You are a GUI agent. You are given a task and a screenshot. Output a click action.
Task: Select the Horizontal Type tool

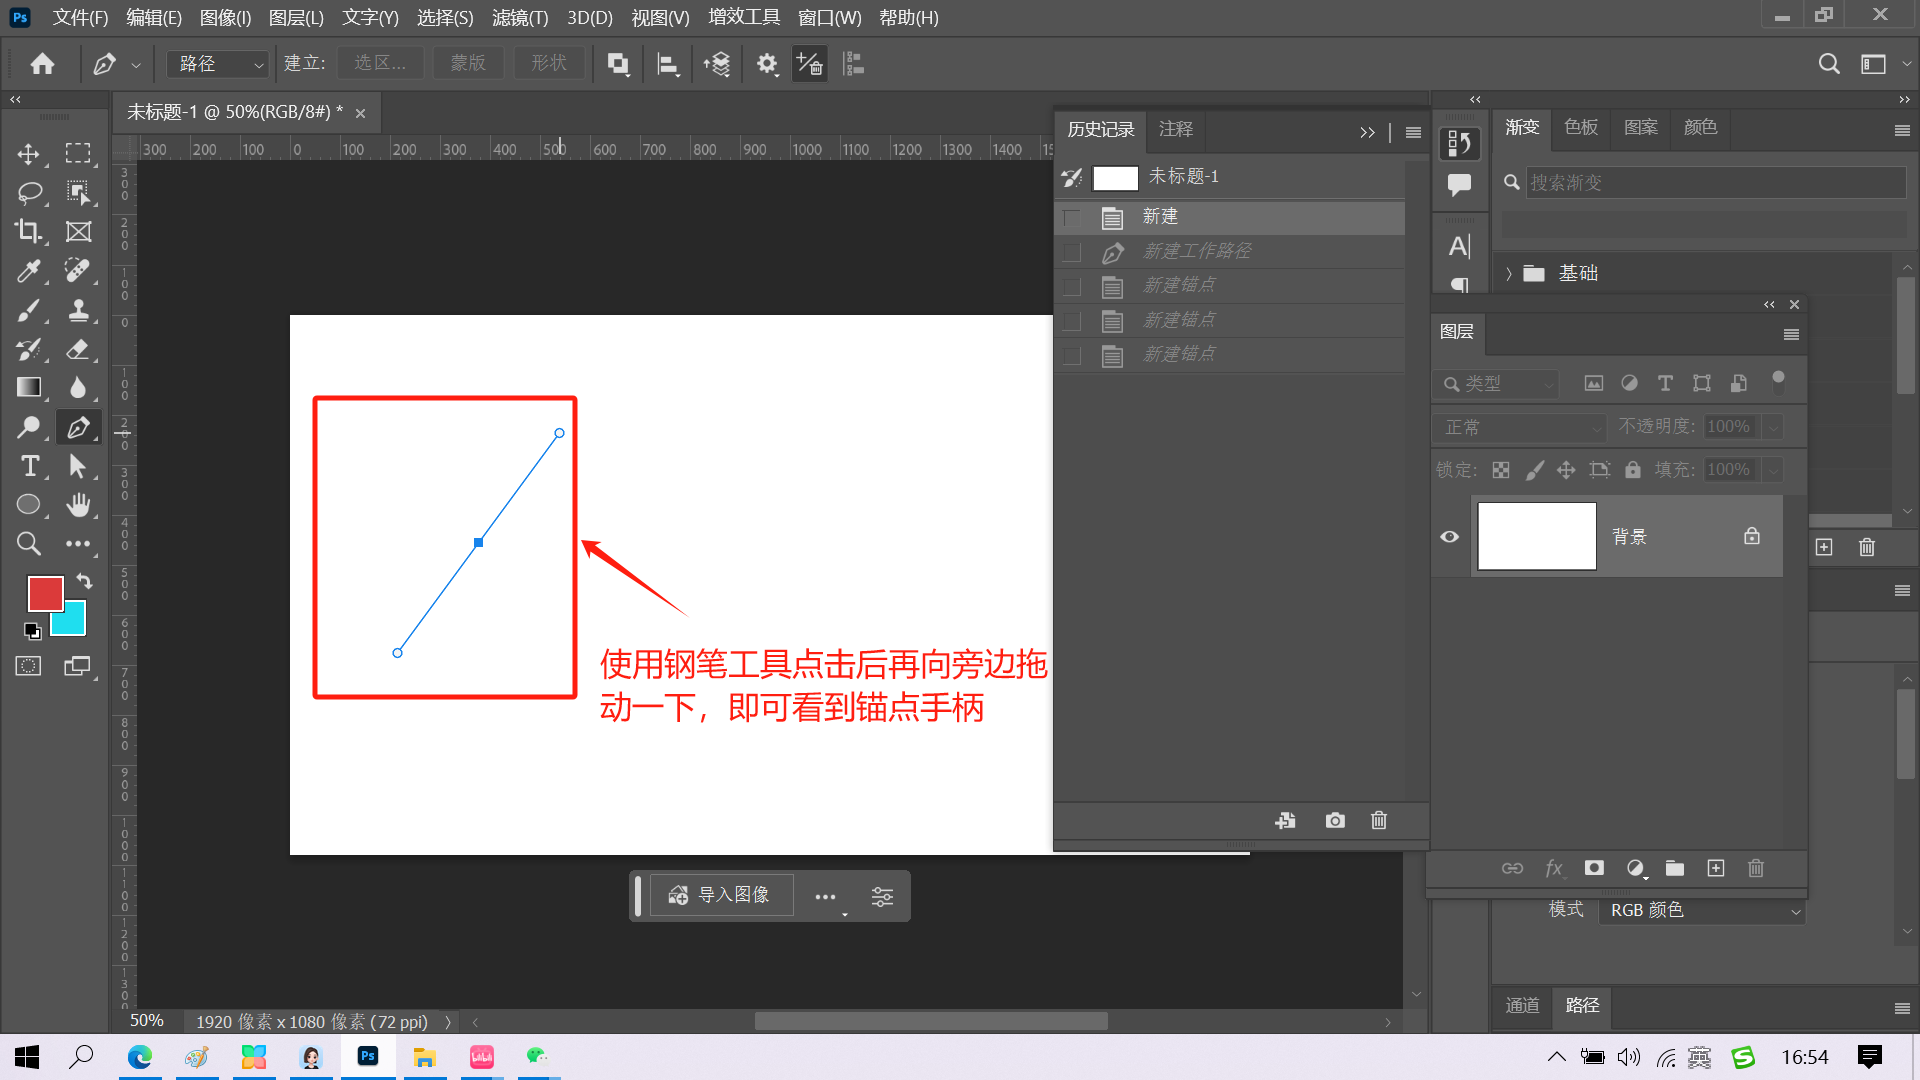[29, 466]
